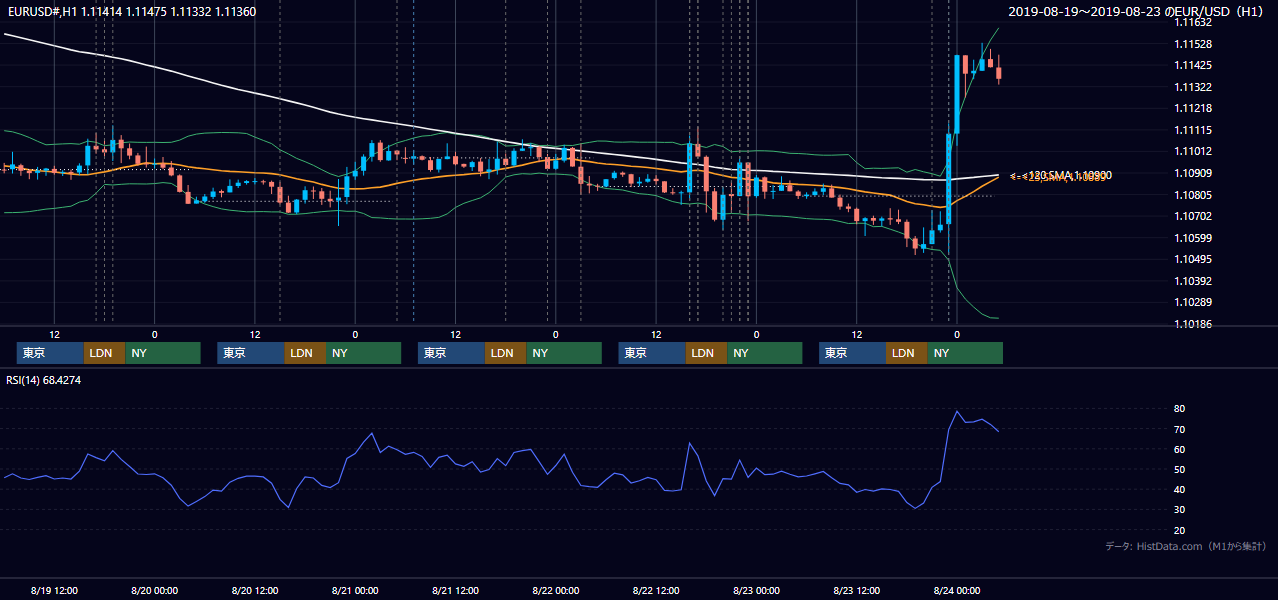This screenshot has height=600, width=1278.
Task: Click the 東京 session block for 8/19
Action: point(50,353)
